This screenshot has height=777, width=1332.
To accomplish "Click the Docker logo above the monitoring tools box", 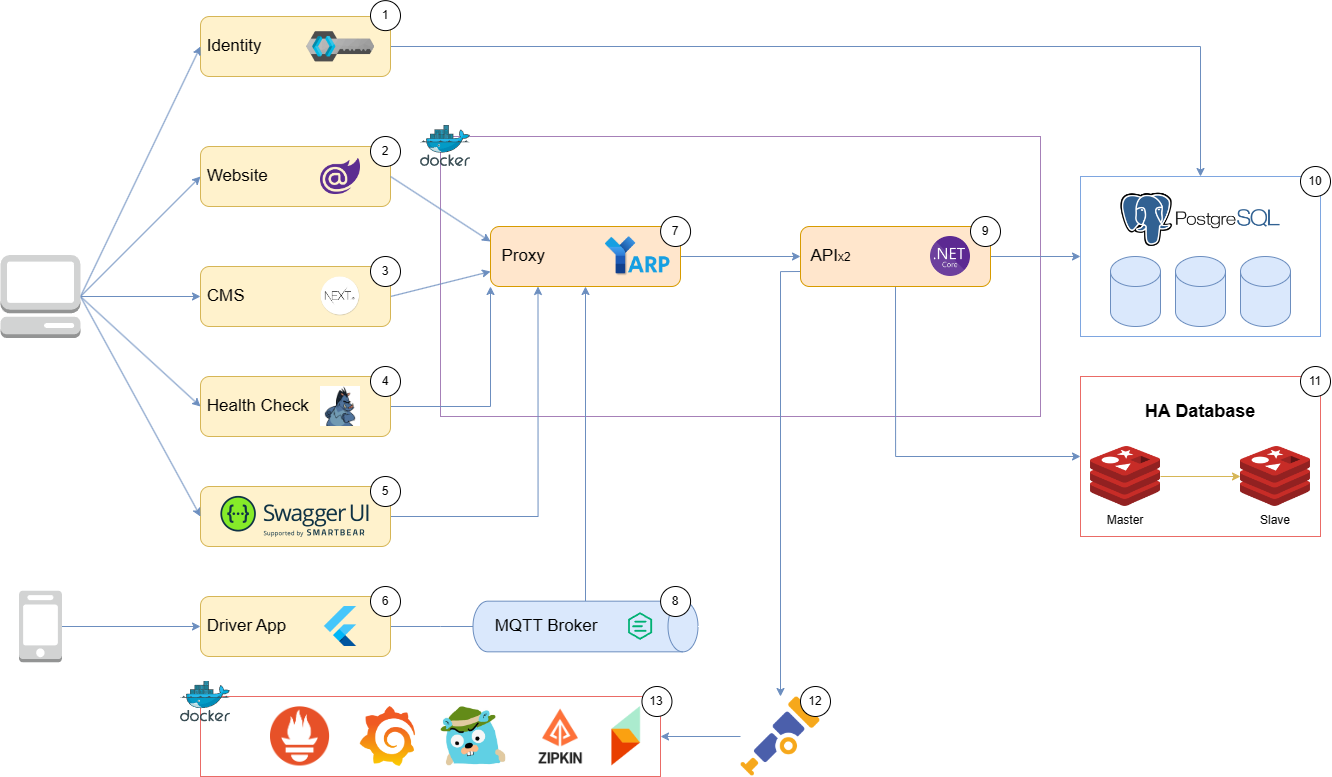I will point(205,703).
